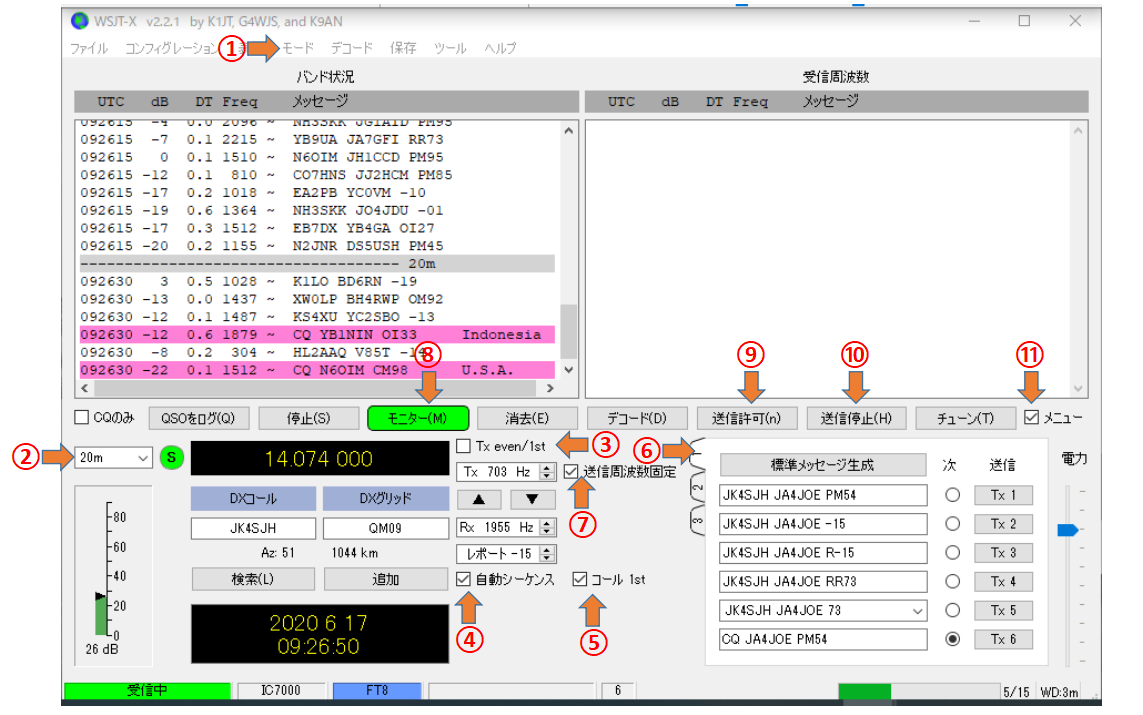Uncheck the 自動シーケンス checkbox

464,579
